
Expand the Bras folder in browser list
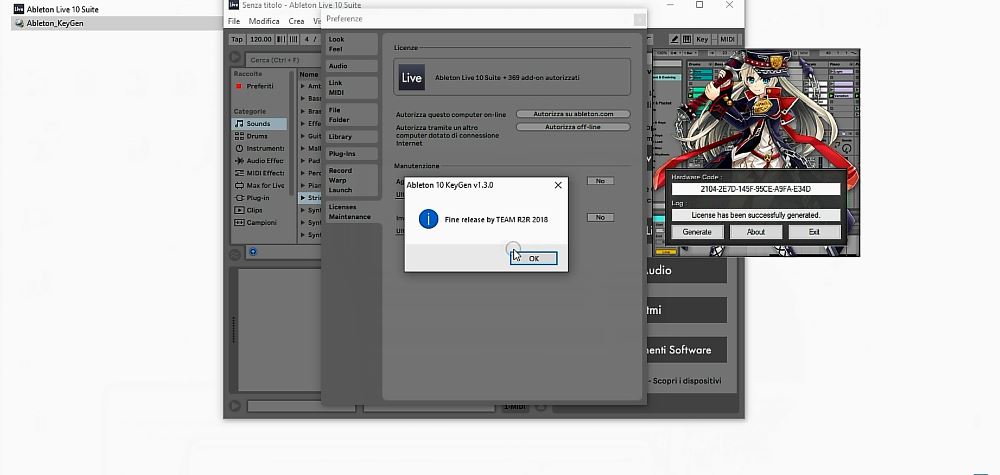click(303, 111)
